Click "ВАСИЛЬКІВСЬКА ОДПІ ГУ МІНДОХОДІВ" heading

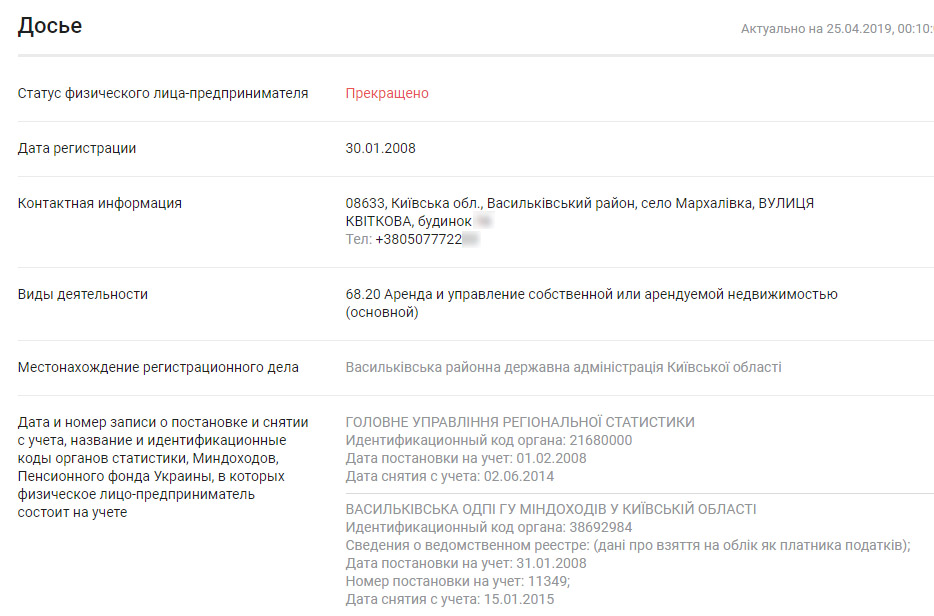pyautogui.click(x=551, y=509)
